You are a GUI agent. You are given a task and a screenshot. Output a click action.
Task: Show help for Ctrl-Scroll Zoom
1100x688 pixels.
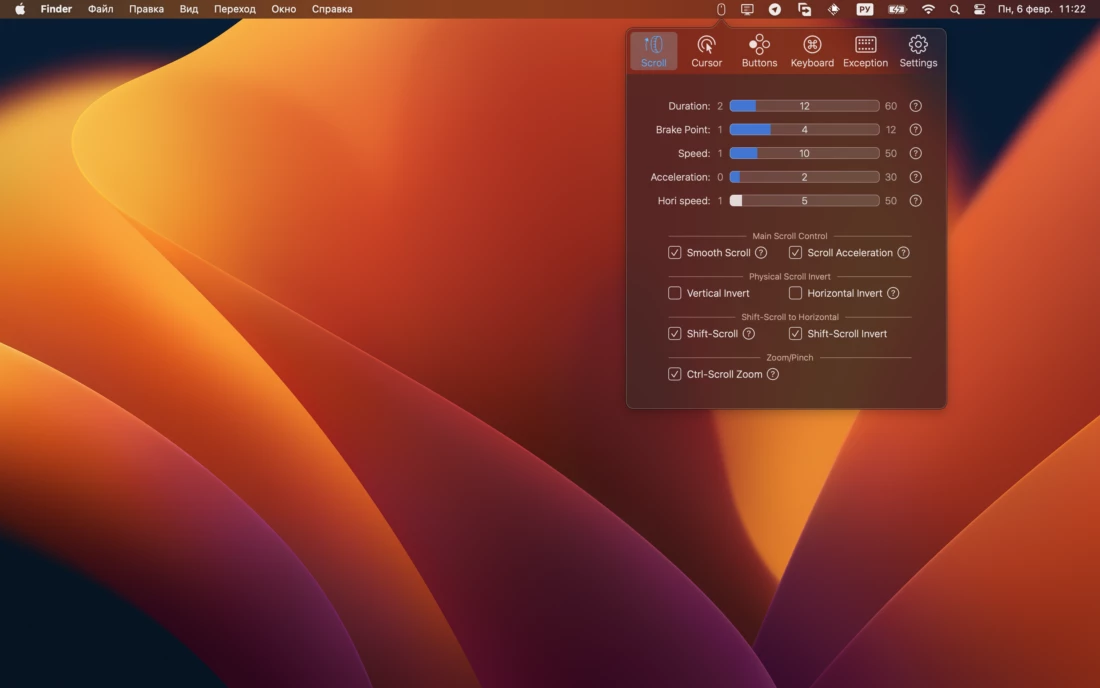coord(772,374)
